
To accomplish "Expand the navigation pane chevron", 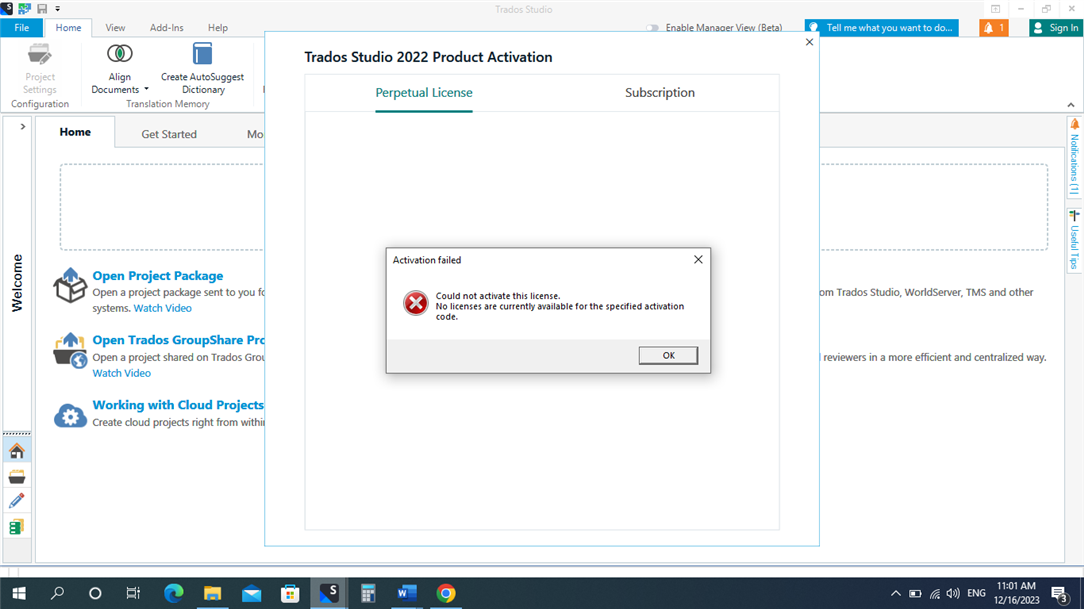I will (23, 127).
